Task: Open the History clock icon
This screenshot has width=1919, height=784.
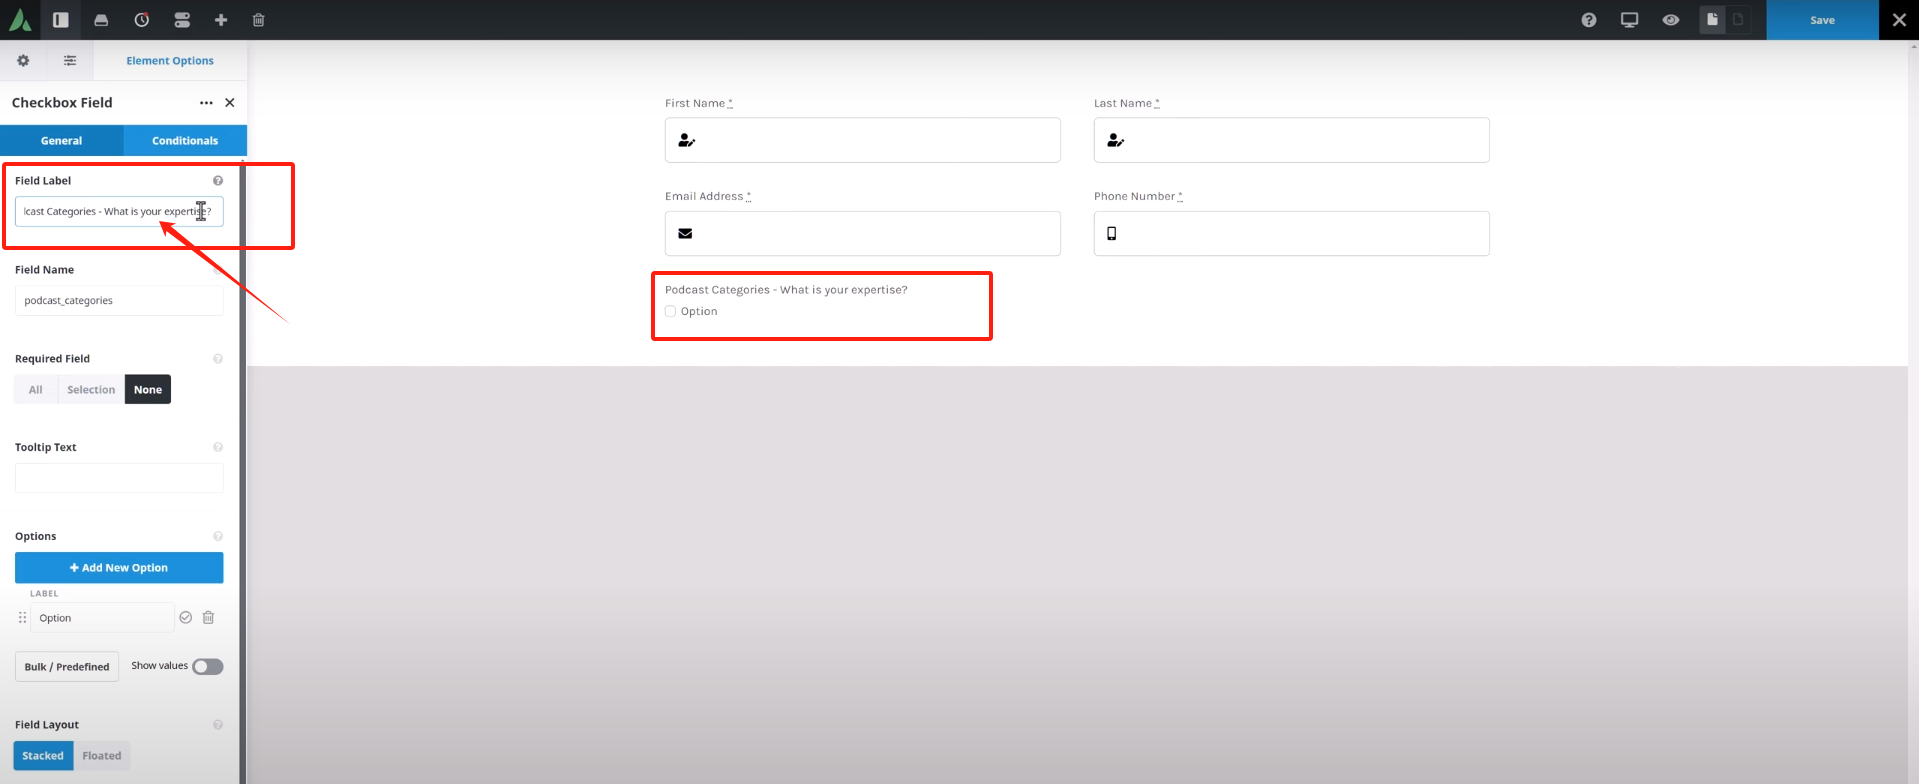Action: coord(142,20)
